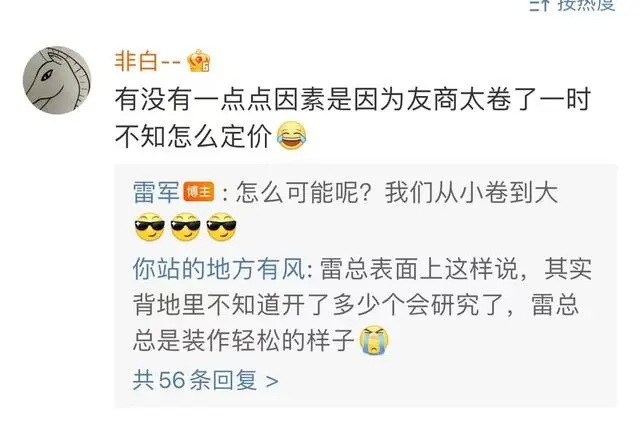Expand replies with the > chevron
This screenshot has width=640, height=421.
click(x=272, y=381)
